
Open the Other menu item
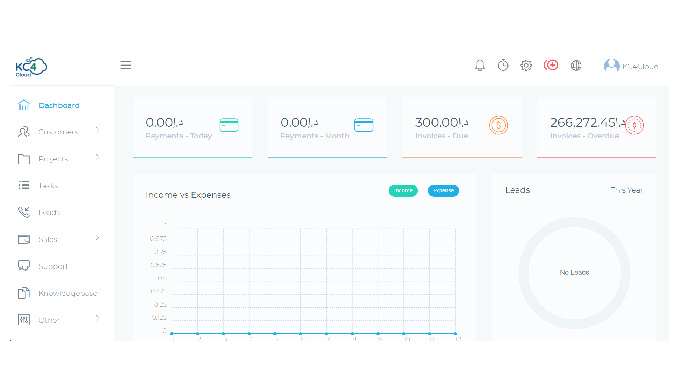click(x=49, y=320)
